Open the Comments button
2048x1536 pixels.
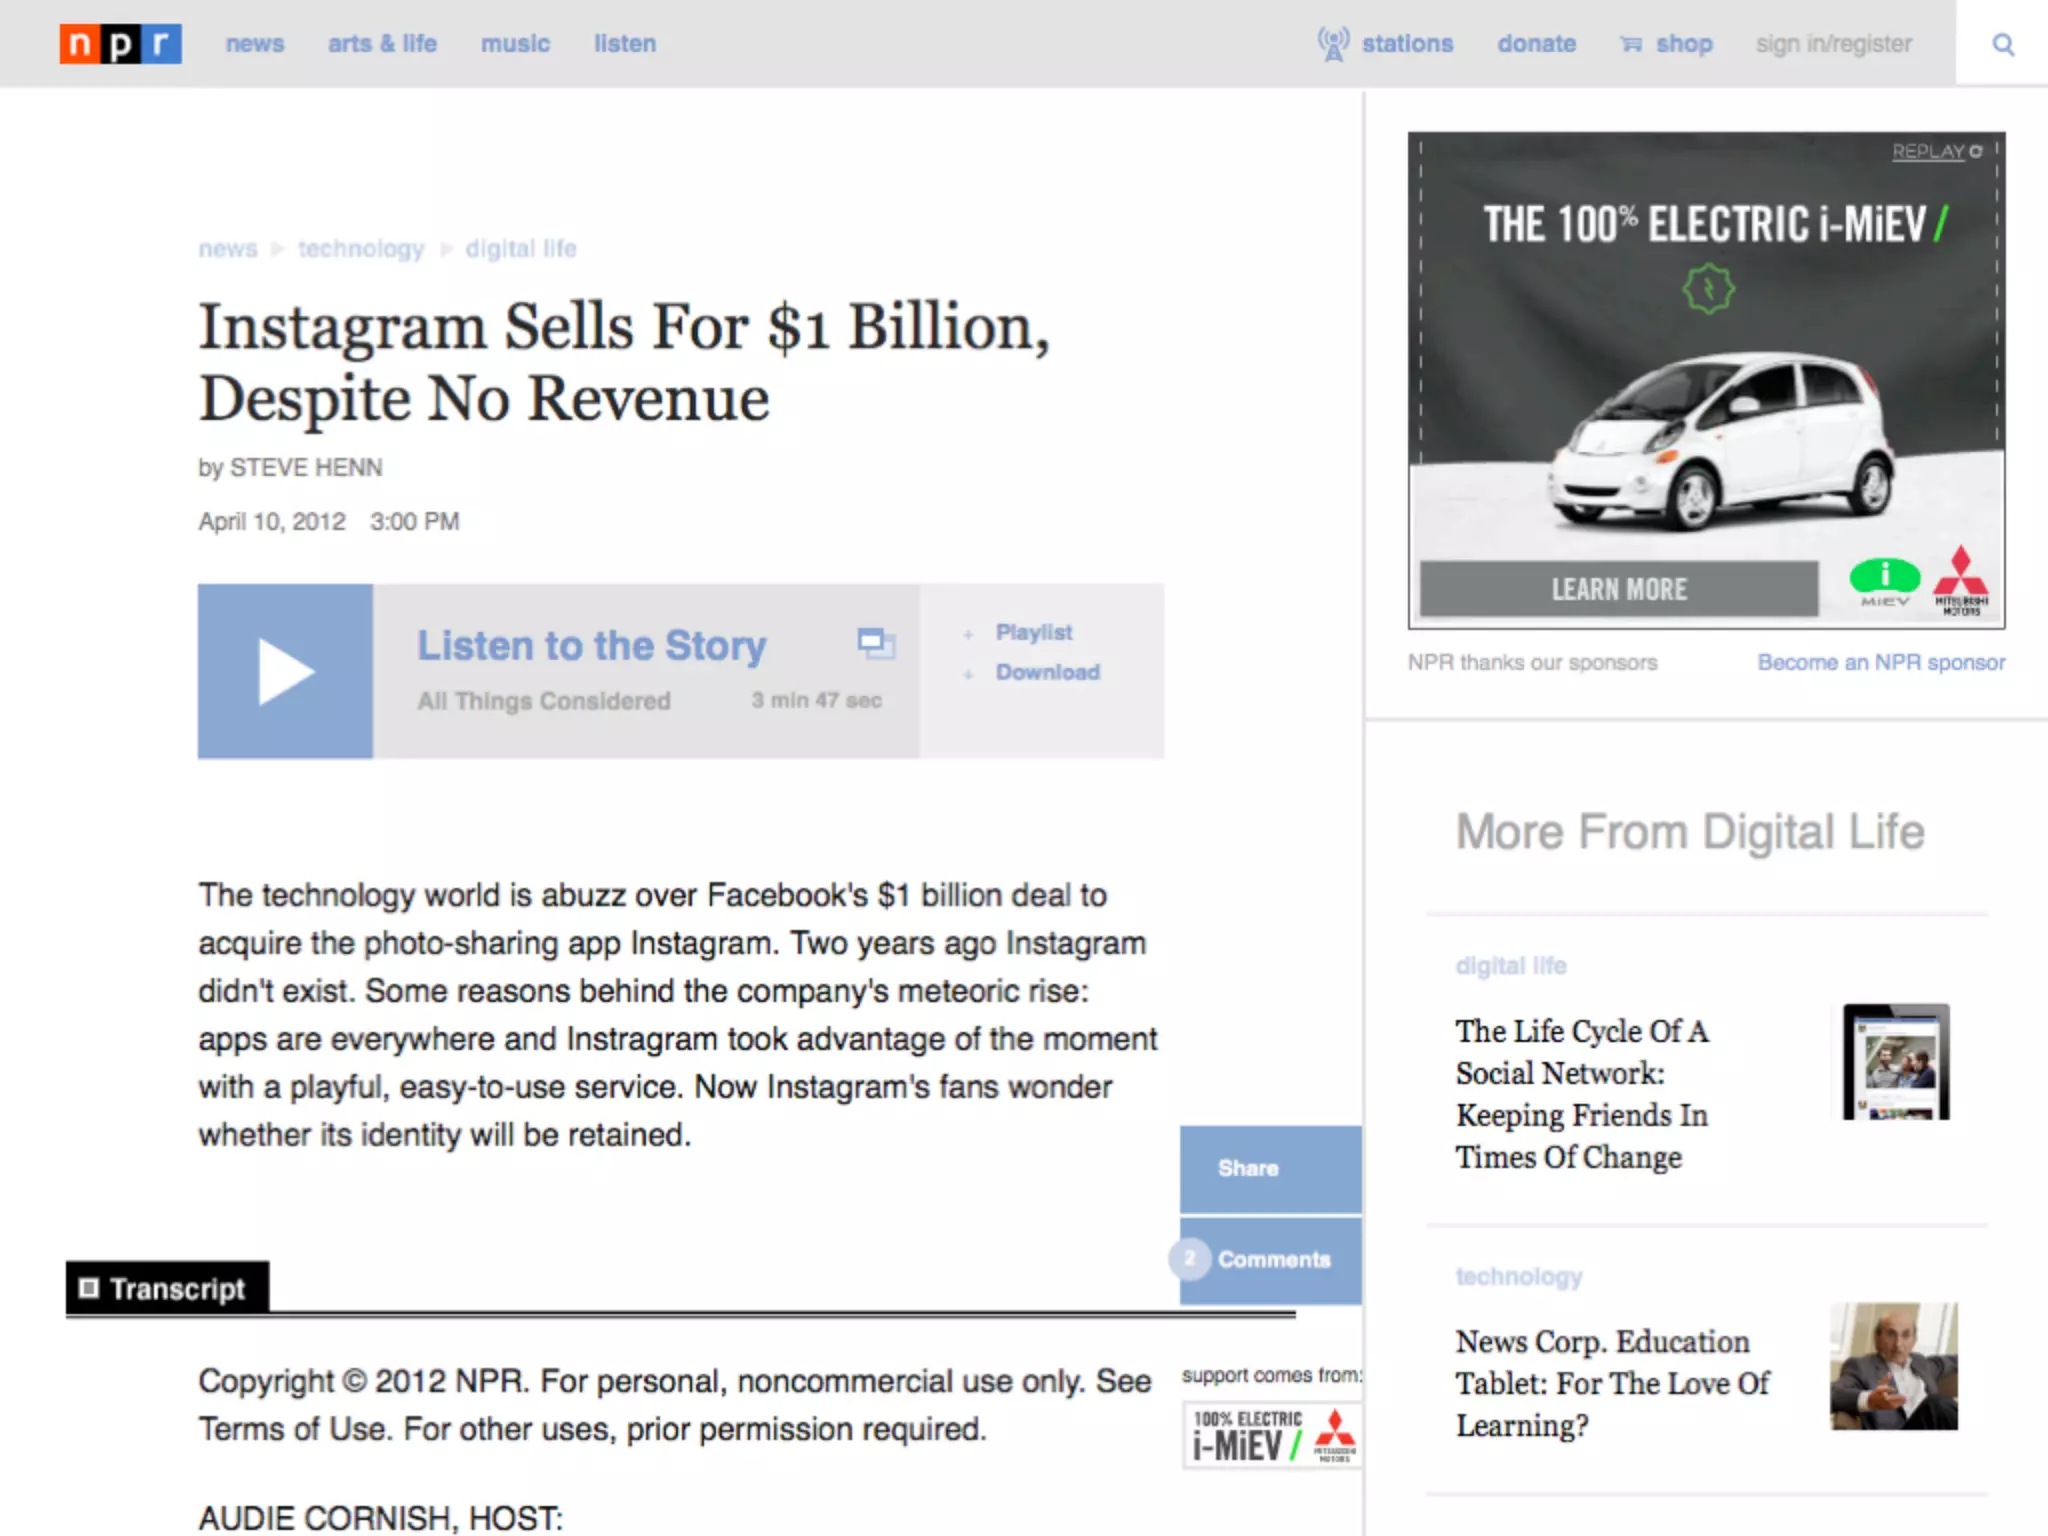(x=1272, y=1259)
